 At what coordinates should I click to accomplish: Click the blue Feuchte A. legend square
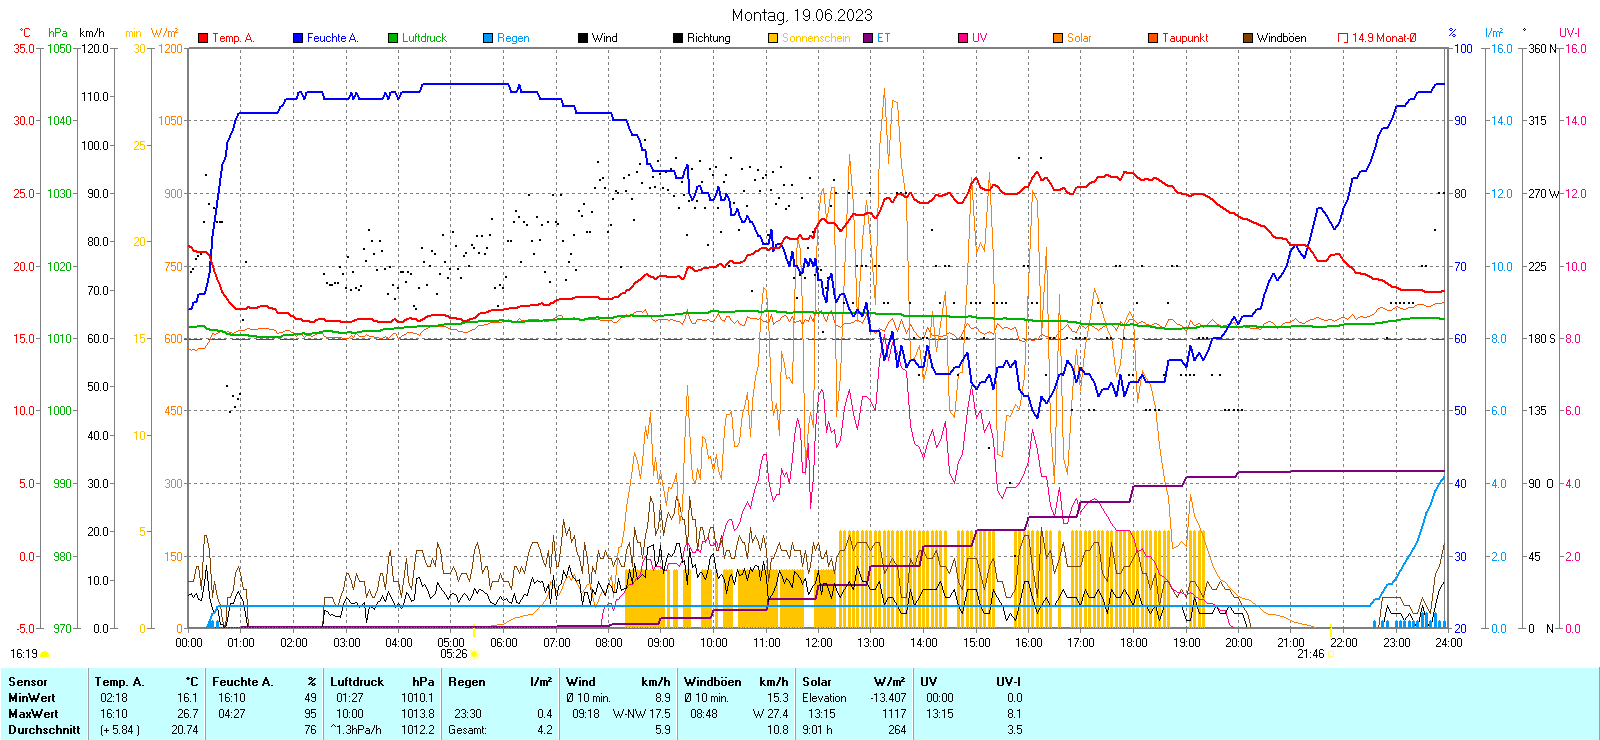click(298, 38)
